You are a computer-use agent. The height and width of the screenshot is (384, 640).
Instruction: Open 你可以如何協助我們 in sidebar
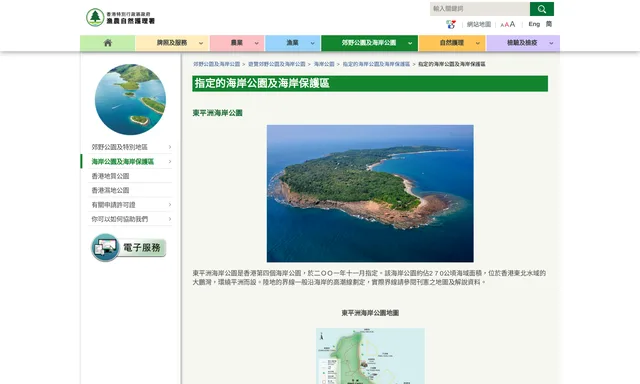(120, 219)
